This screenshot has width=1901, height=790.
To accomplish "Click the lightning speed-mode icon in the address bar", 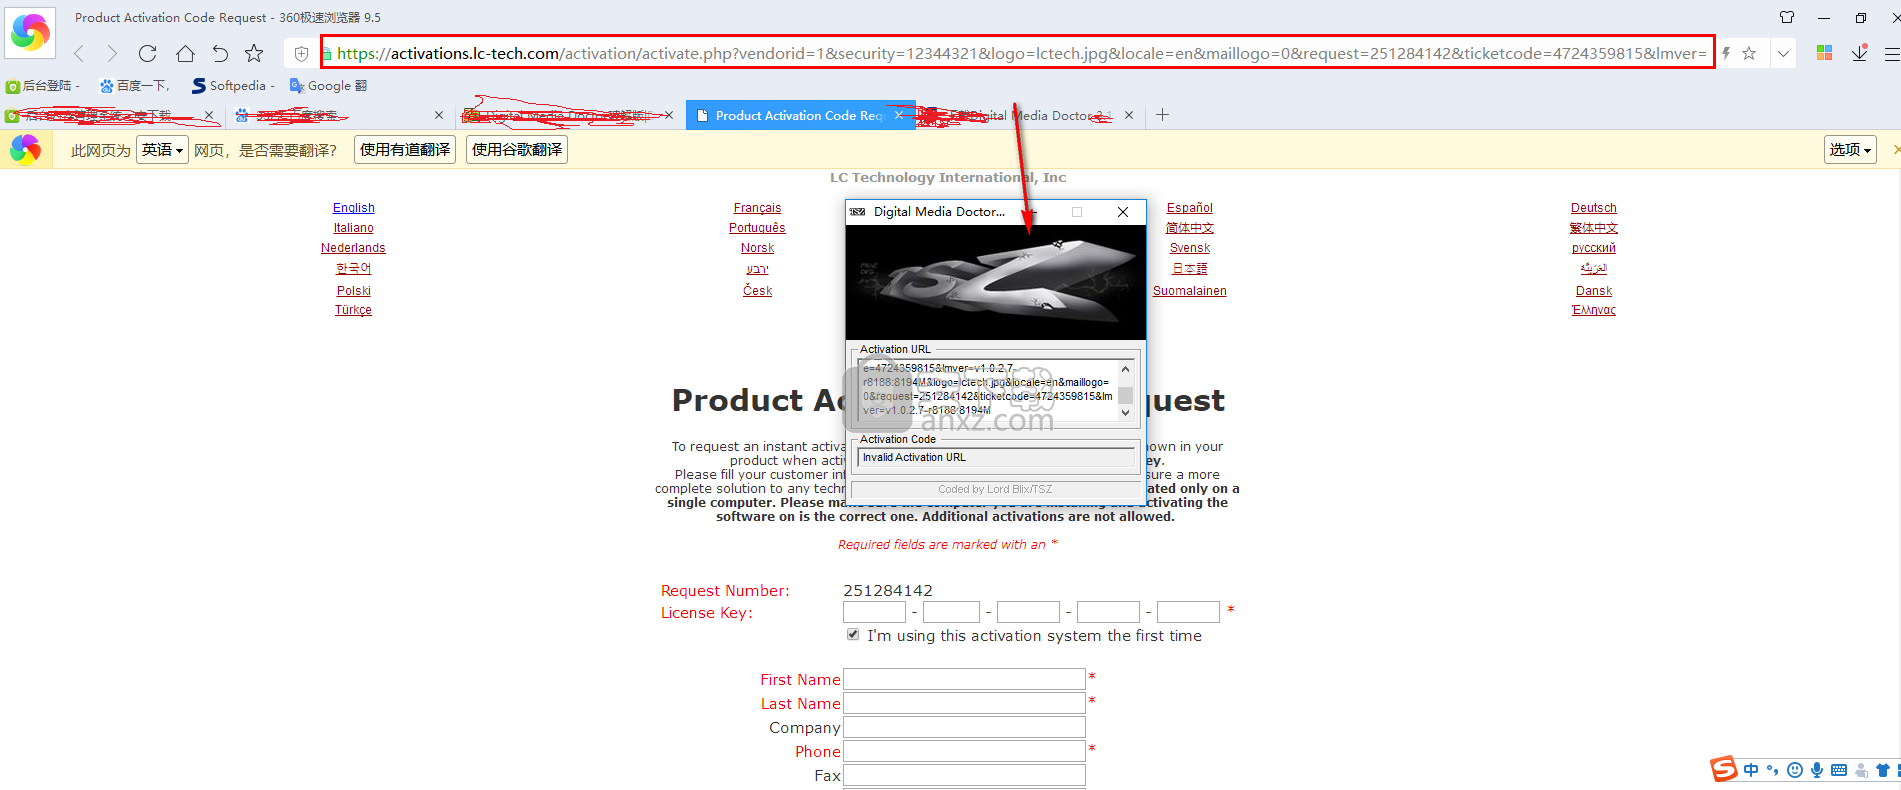I will 1726,53.
